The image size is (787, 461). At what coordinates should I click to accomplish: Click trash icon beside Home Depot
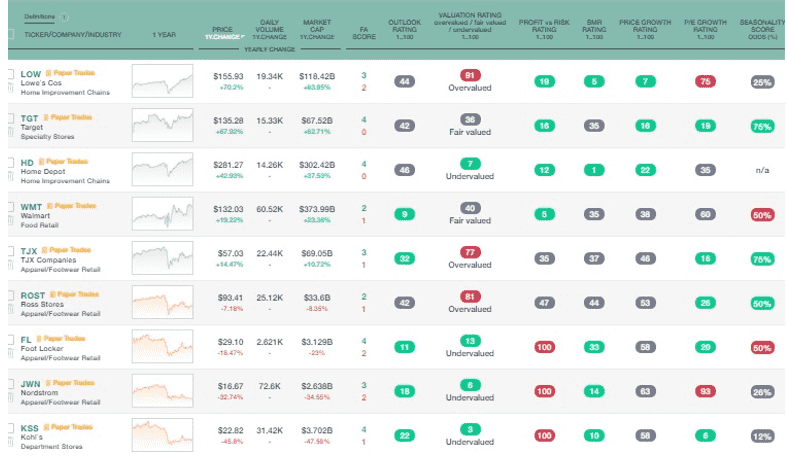click(10, 174)
